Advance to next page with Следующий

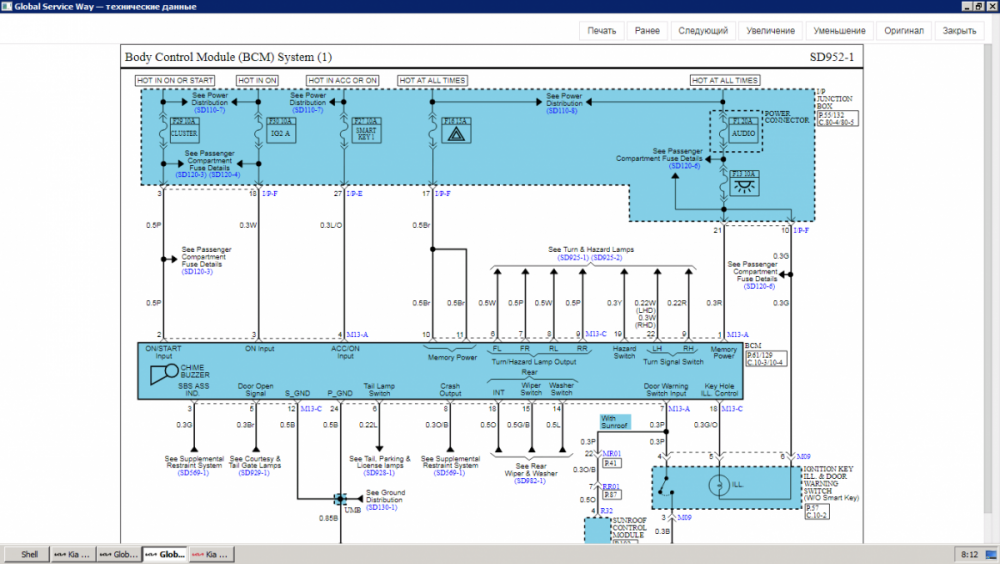(x=703, y=31)
